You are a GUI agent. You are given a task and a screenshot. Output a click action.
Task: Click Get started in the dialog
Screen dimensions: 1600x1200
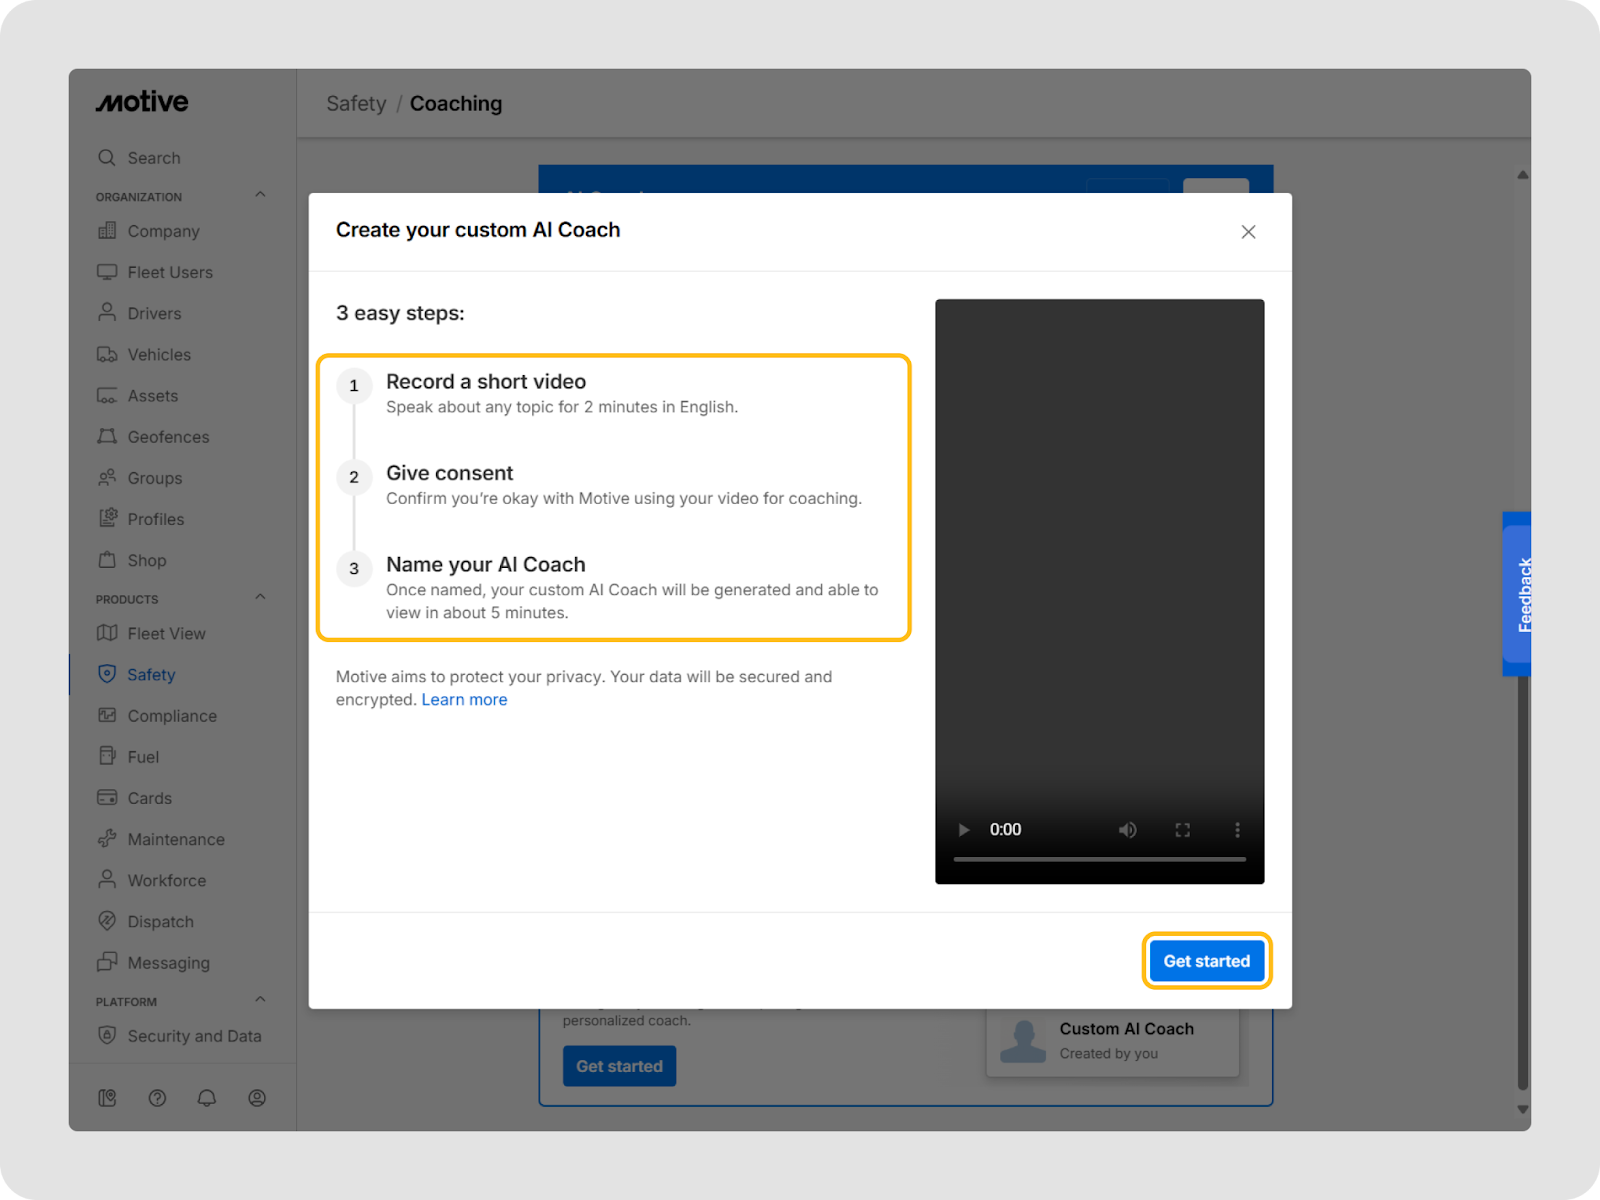click(1206, 961)
